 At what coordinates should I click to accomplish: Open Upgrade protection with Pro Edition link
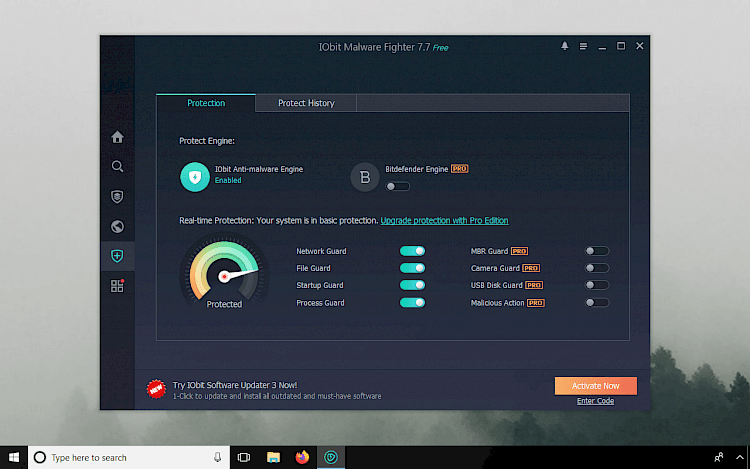(444, 220)
